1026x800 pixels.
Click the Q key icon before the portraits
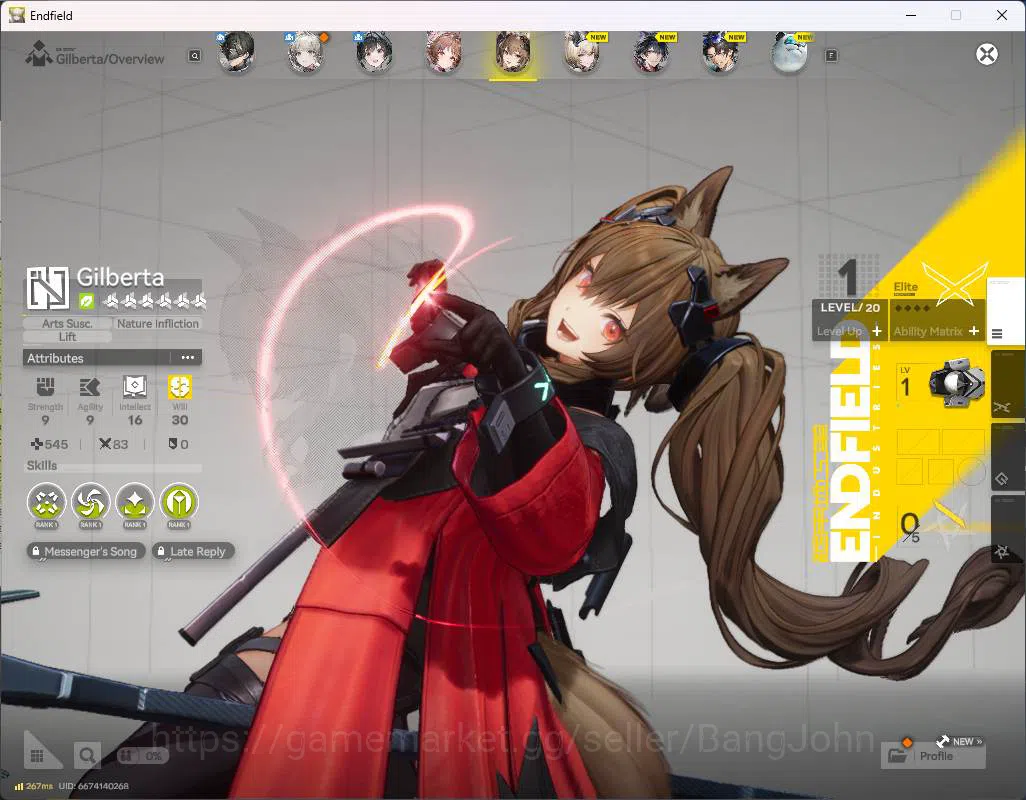click(x=195, y=56)
